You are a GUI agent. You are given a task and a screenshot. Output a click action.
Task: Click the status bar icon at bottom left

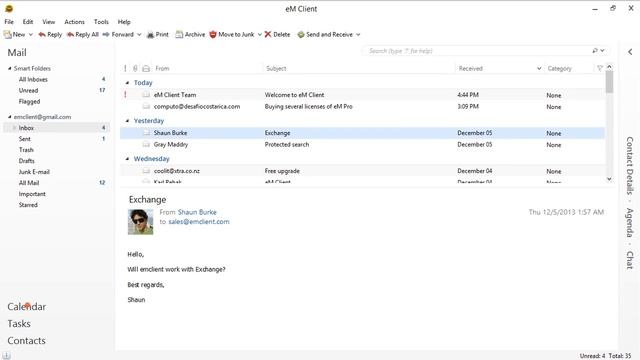click(7, 356)
